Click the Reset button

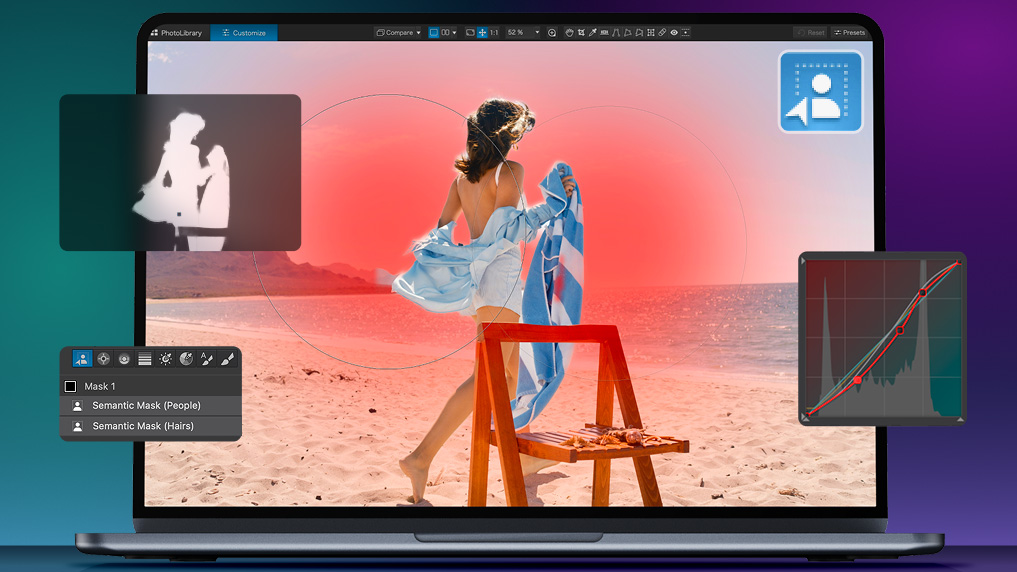pyautogui.click(x=811, y=32)
